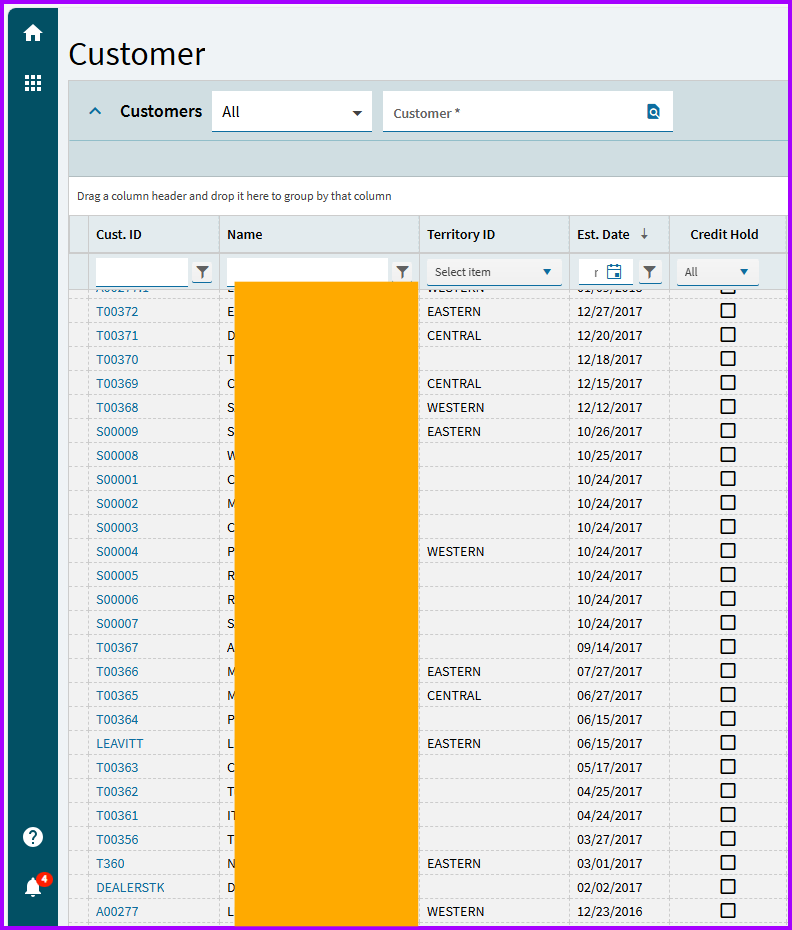Screen dimensions: 792x930
Task: Open the apps grid menu icon
Action: point(33,83)
